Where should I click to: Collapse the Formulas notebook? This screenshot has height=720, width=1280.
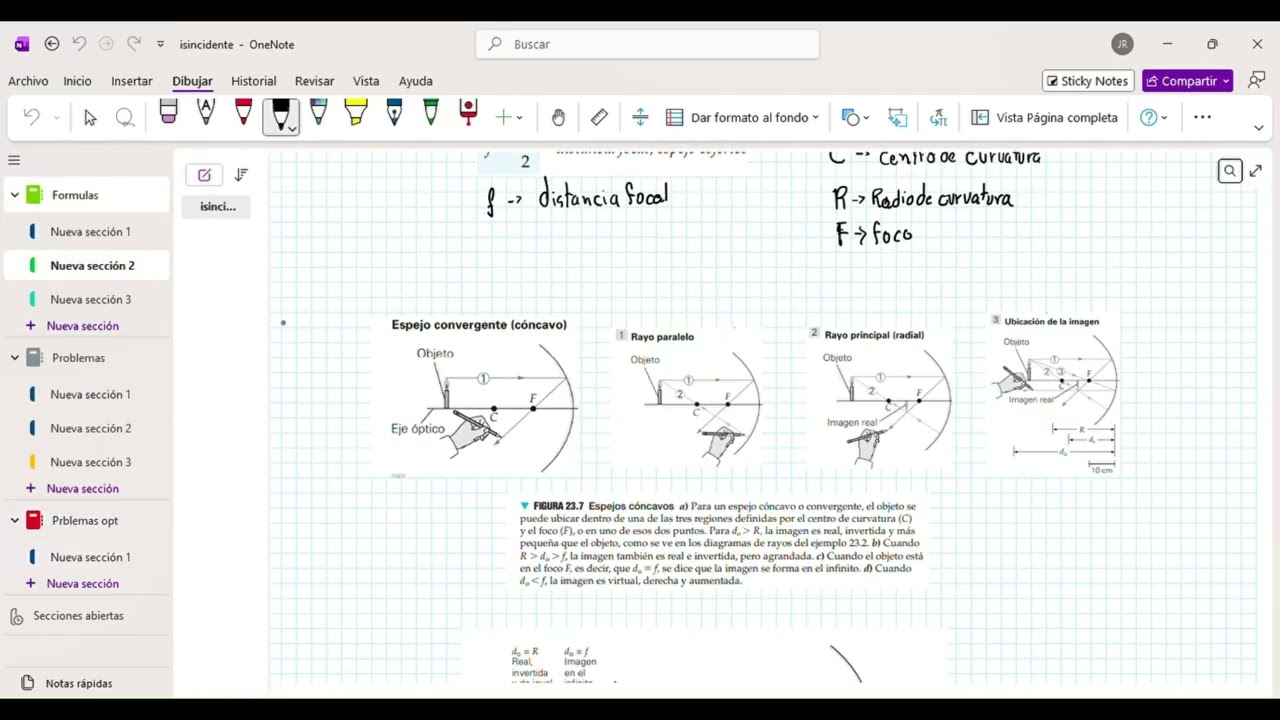(x=15, y=195)
